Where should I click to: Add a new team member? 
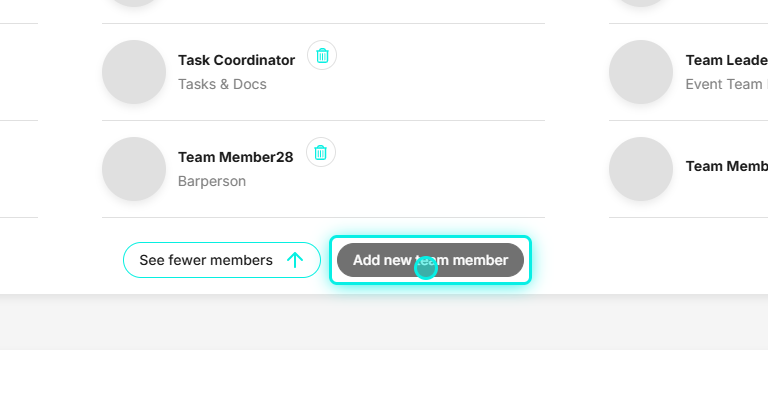(x=430, y=260)
